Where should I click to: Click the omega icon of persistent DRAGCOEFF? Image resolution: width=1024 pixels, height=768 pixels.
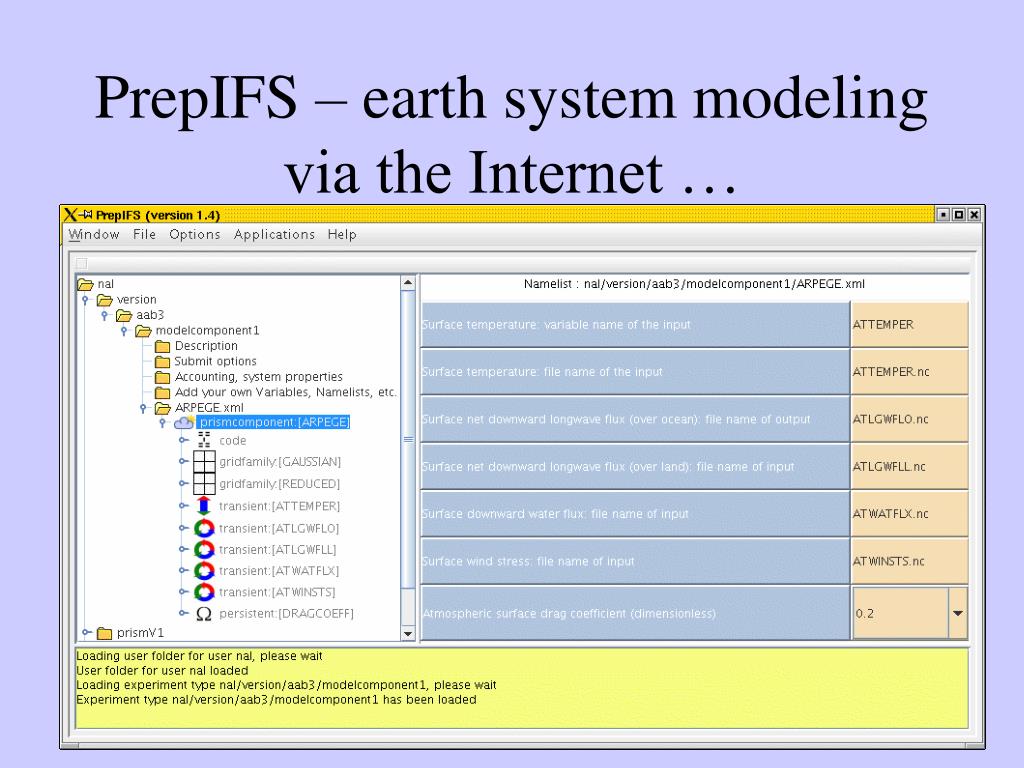(x=204, y=614)
